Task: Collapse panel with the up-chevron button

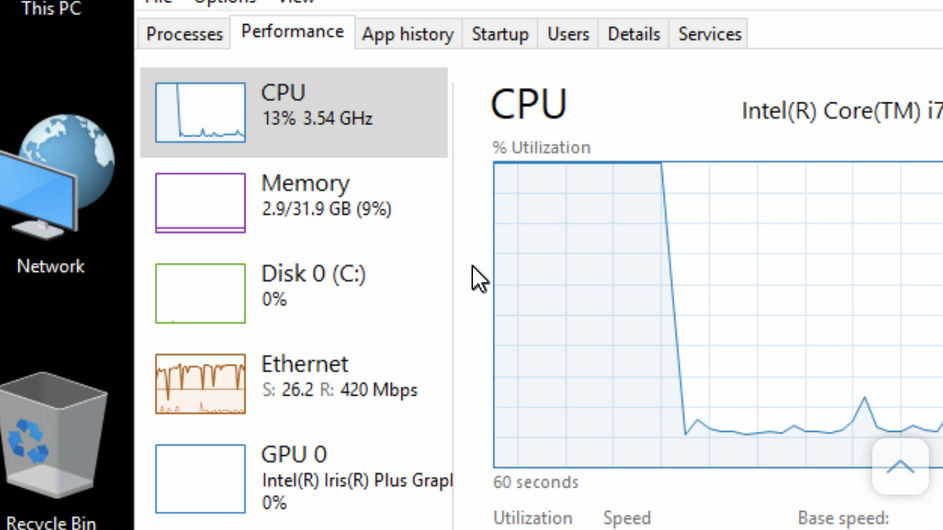Action: click(900, 466)
